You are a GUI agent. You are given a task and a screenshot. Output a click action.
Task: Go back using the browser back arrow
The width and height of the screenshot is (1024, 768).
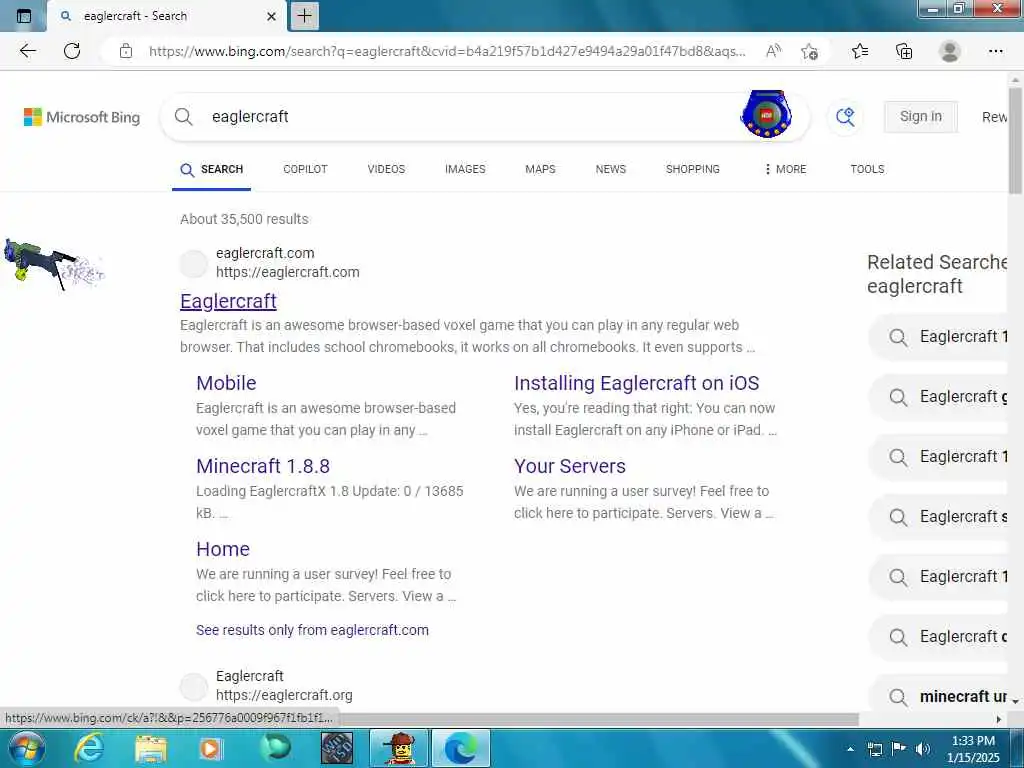pos(27,51)
